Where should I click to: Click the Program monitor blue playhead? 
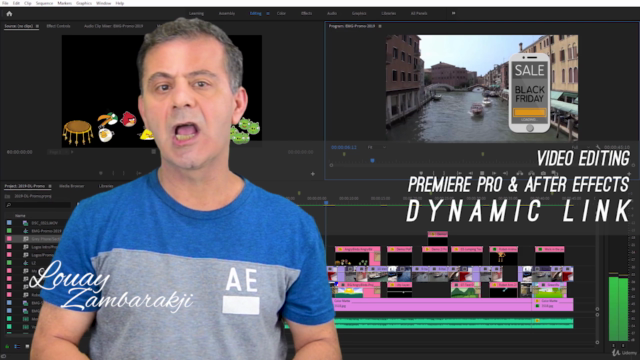pyautogui.click(x=372, y=161)
